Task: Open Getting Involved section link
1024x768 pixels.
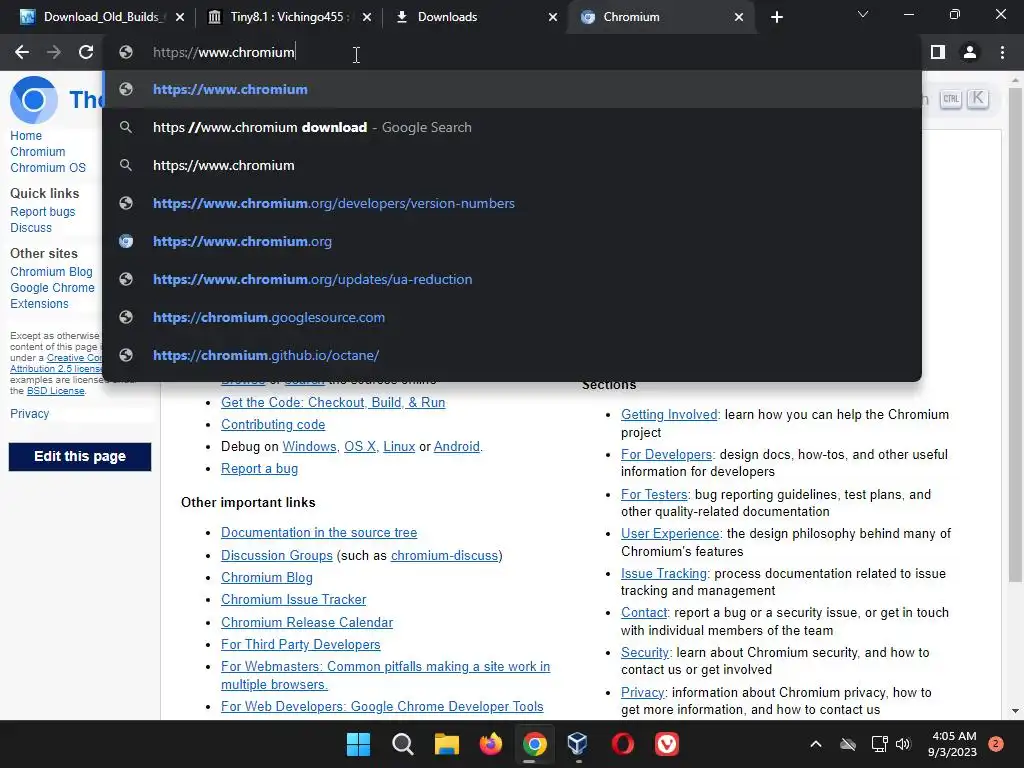Action: [669, 415]
